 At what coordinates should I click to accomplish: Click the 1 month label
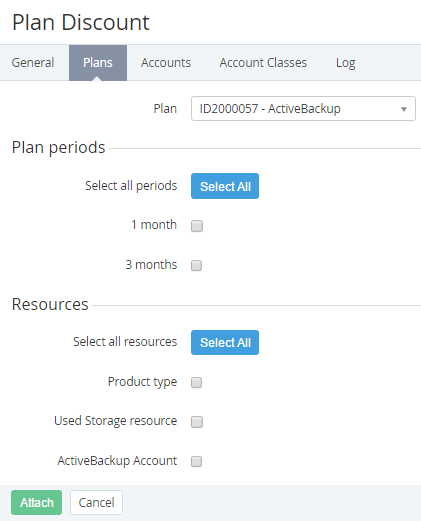pyautogui.click(x=154, y=224)
